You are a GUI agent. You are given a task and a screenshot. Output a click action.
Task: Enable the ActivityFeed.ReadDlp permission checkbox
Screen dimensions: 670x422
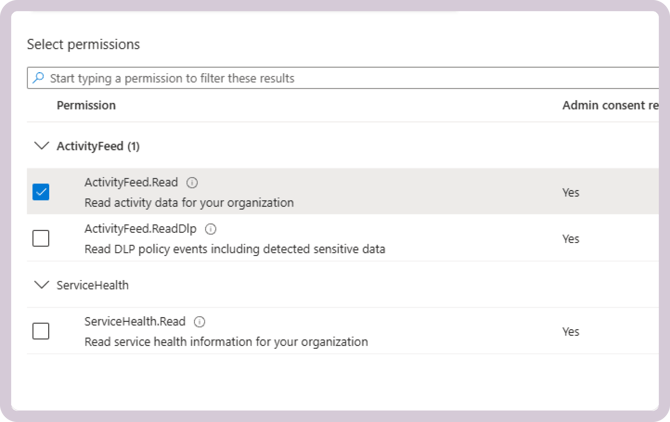click(x=41, y=238)
